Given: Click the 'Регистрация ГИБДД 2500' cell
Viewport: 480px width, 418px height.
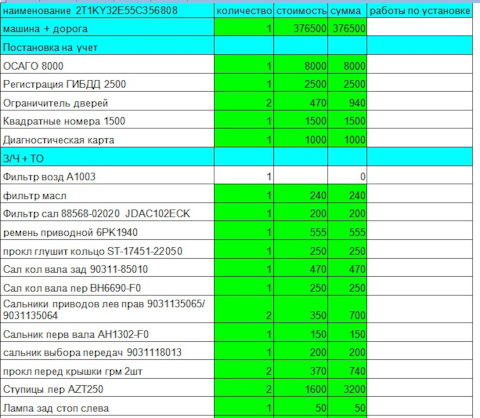Looking at the screenshot, I should [x=107, y=83].
